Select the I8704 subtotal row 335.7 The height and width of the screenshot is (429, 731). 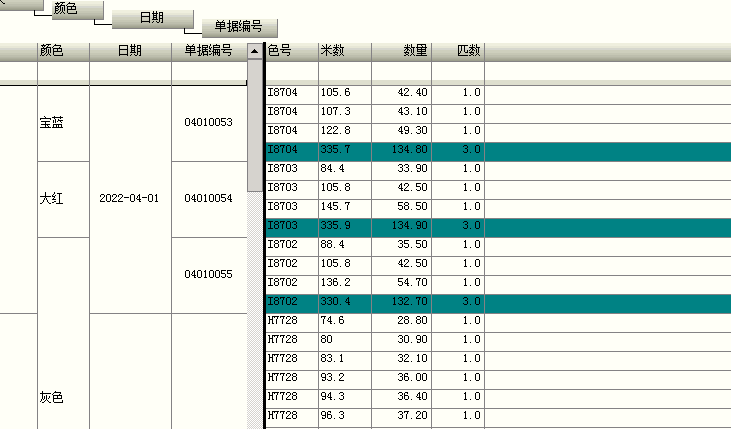pyautogui.click(x=498, y=150)
